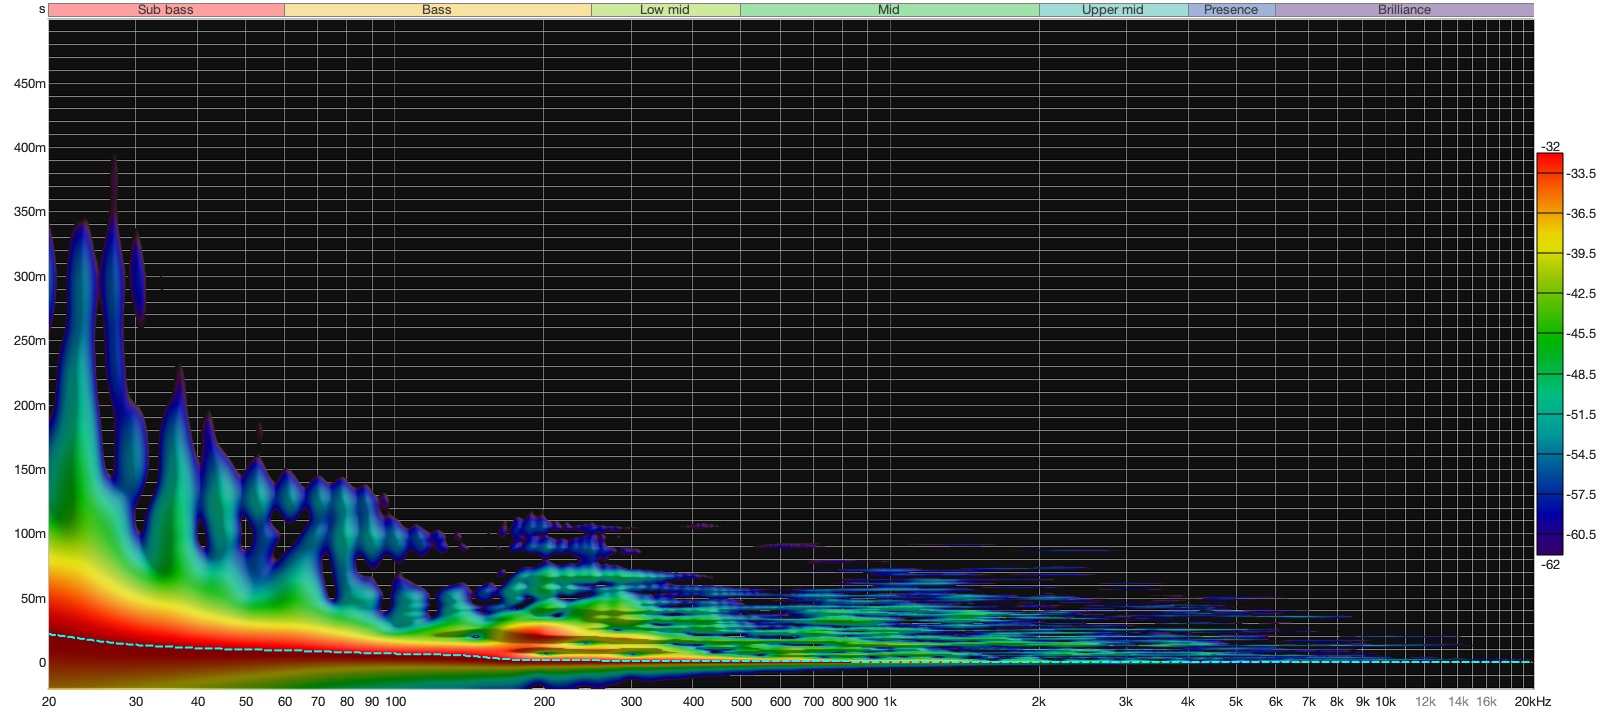Select the -57.5 color scale tick
The height and width of the screenshot is (714, 1600).
[1581, 494]
